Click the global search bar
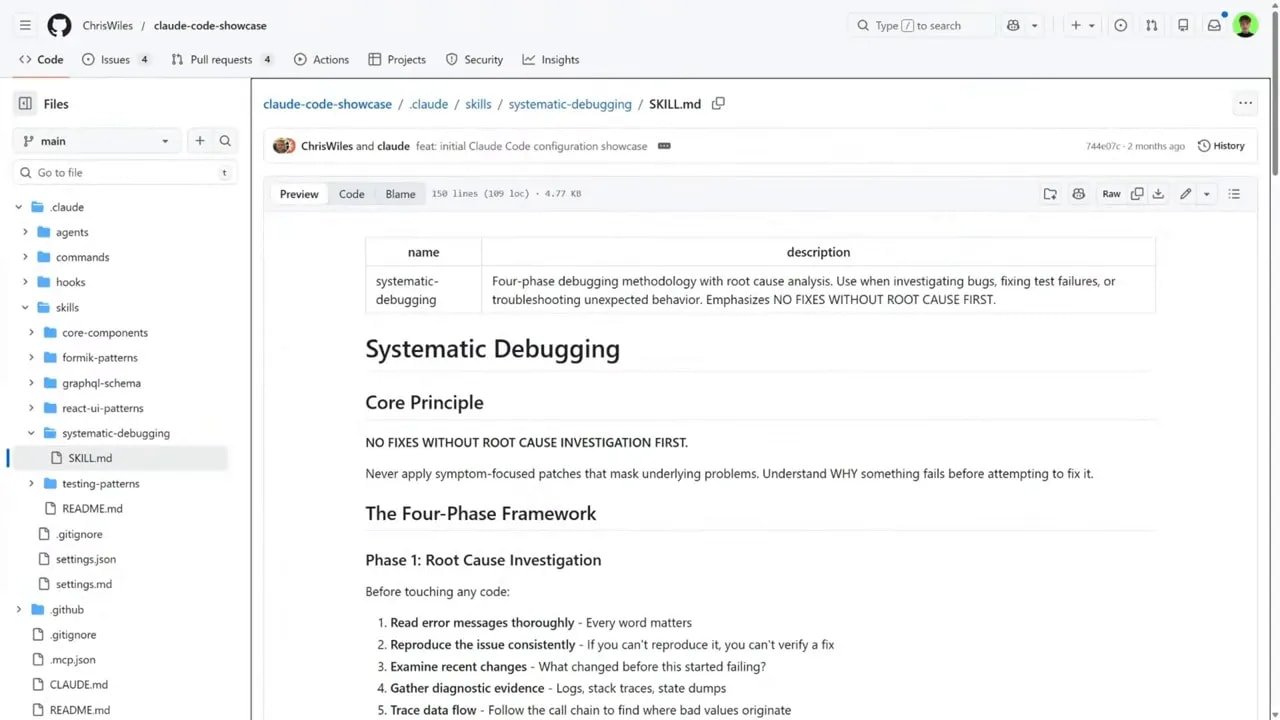1280x720 pixels. click(x=920, y=25)
